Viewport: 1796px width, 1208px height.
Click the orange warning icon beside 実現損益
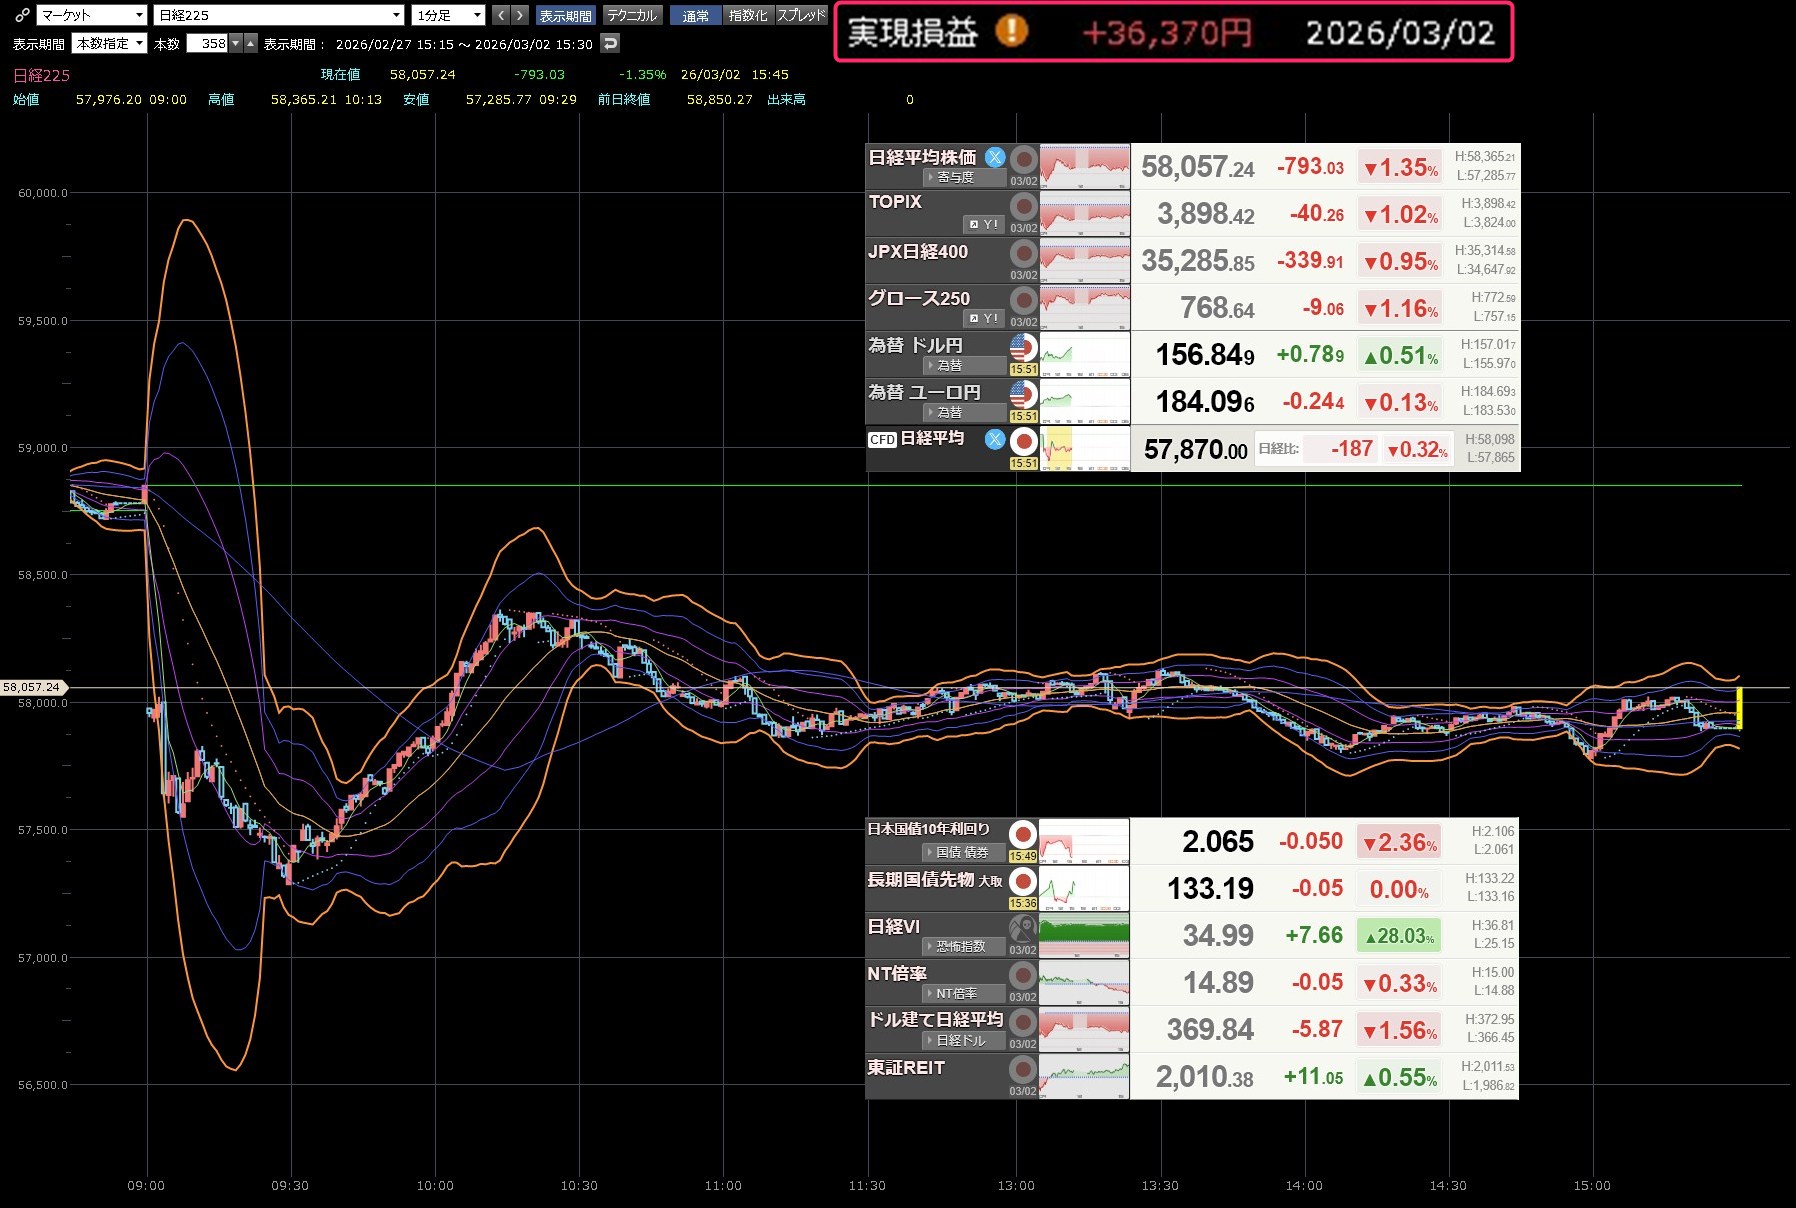click(x=1011, y=32)
